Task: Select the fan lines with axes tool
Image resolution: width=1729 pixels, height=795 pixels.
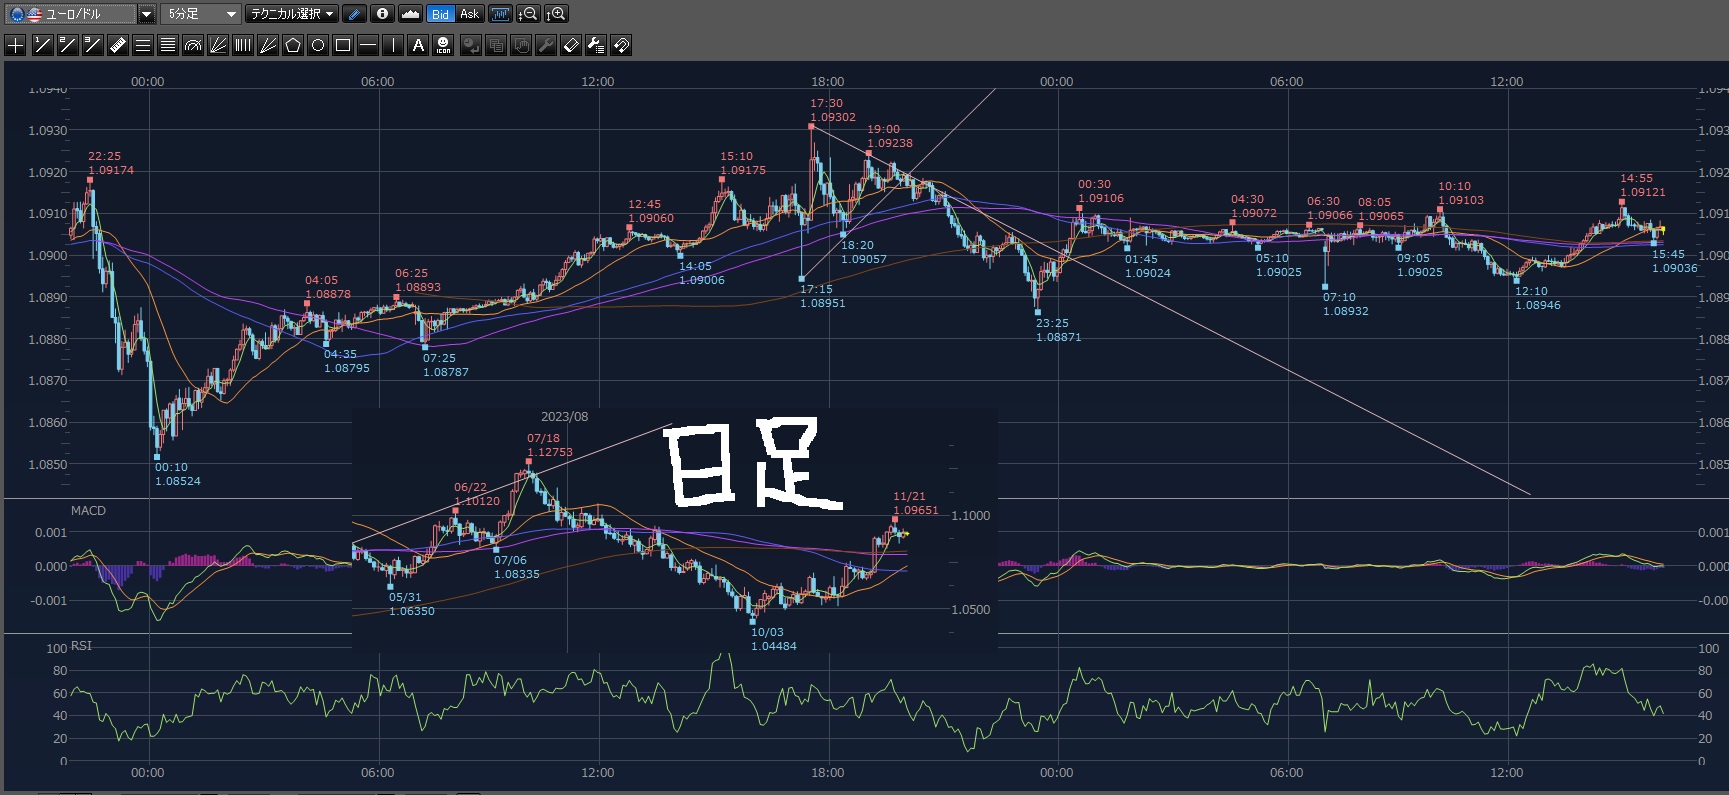Action: 218,45
